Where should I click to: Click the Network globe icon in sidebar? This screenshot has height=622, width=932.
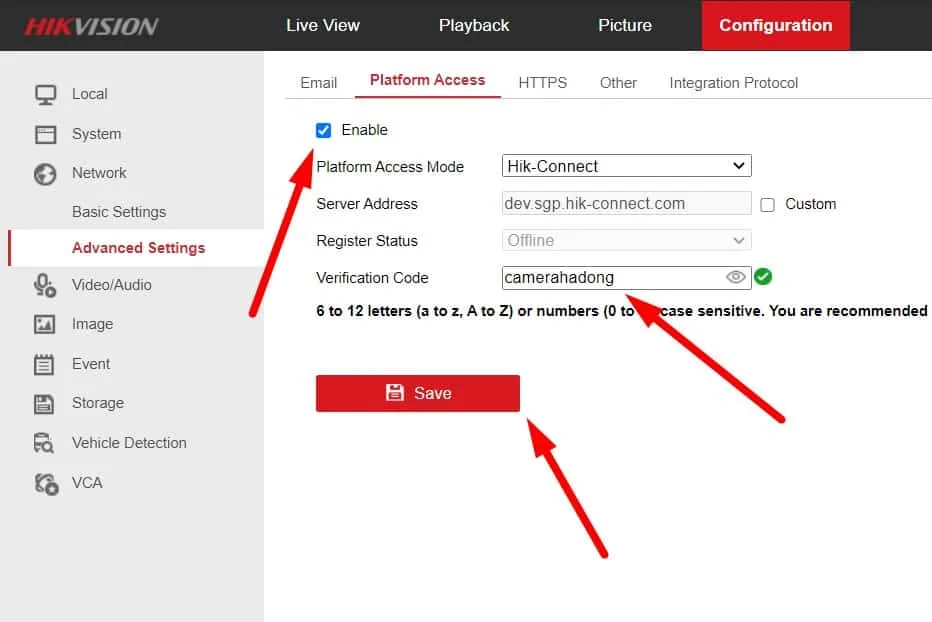point(45,174)
